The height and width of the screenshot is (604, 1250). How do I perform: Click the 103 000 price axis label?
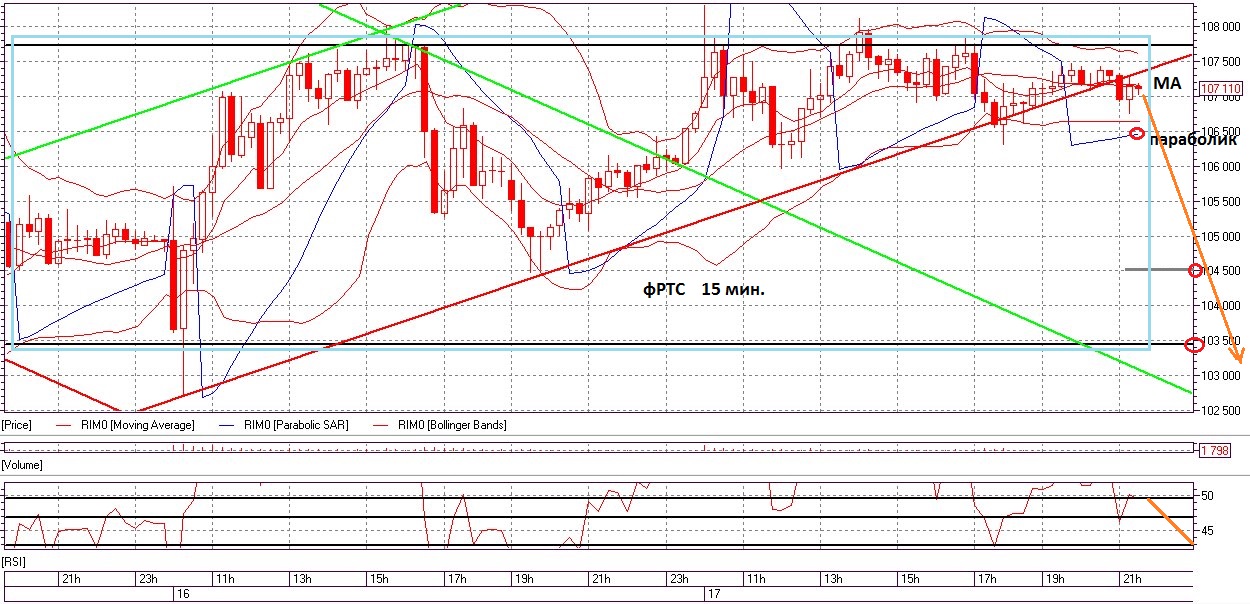1222,376
